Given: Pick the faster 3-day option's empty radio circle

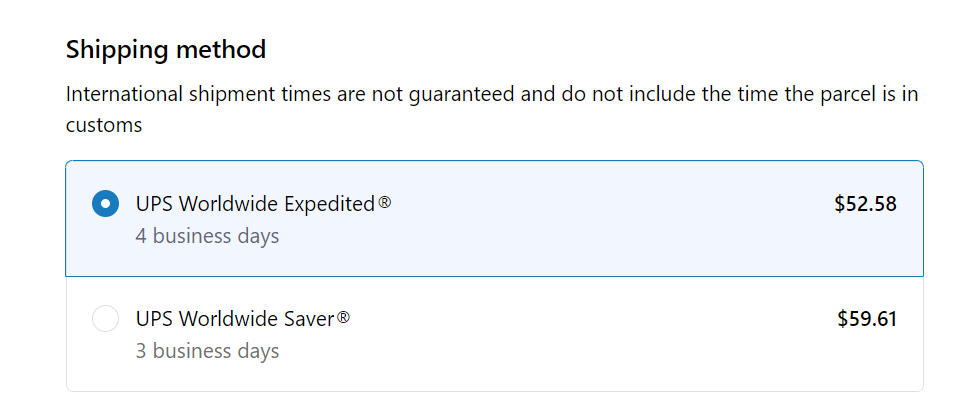Looking at the screenshot, I should 105,319.
